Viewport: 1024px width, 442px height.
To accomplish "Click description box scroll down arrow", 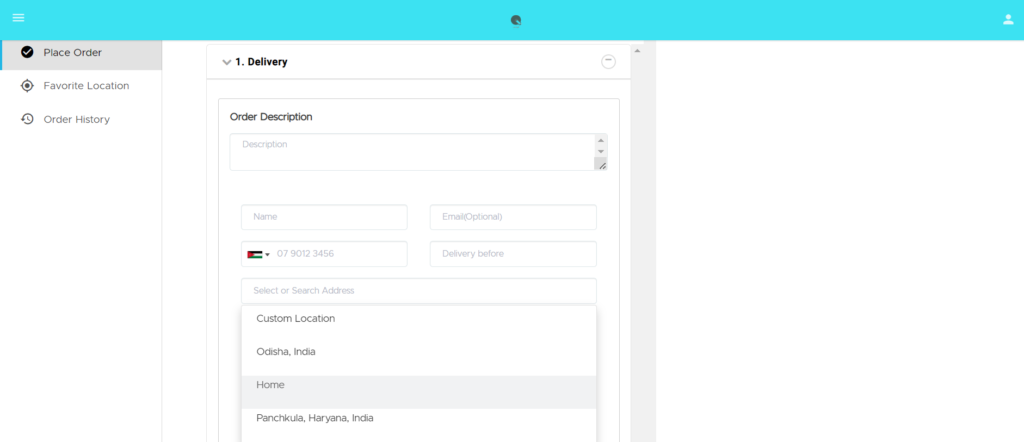I will pyautogui.click(x=601, y=151).
